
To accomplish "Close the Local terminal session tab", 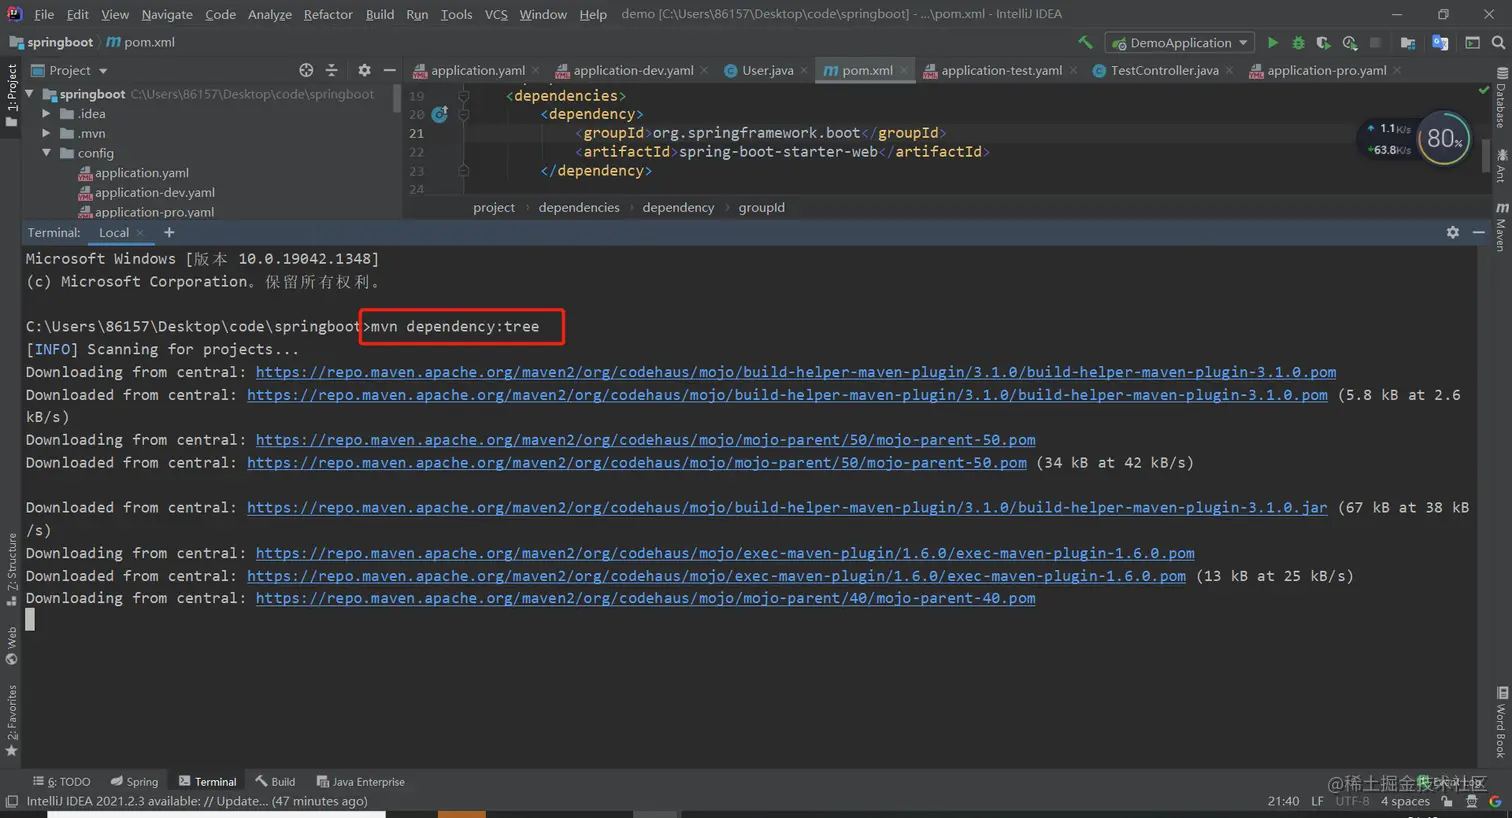I will [x=140, y=233].
